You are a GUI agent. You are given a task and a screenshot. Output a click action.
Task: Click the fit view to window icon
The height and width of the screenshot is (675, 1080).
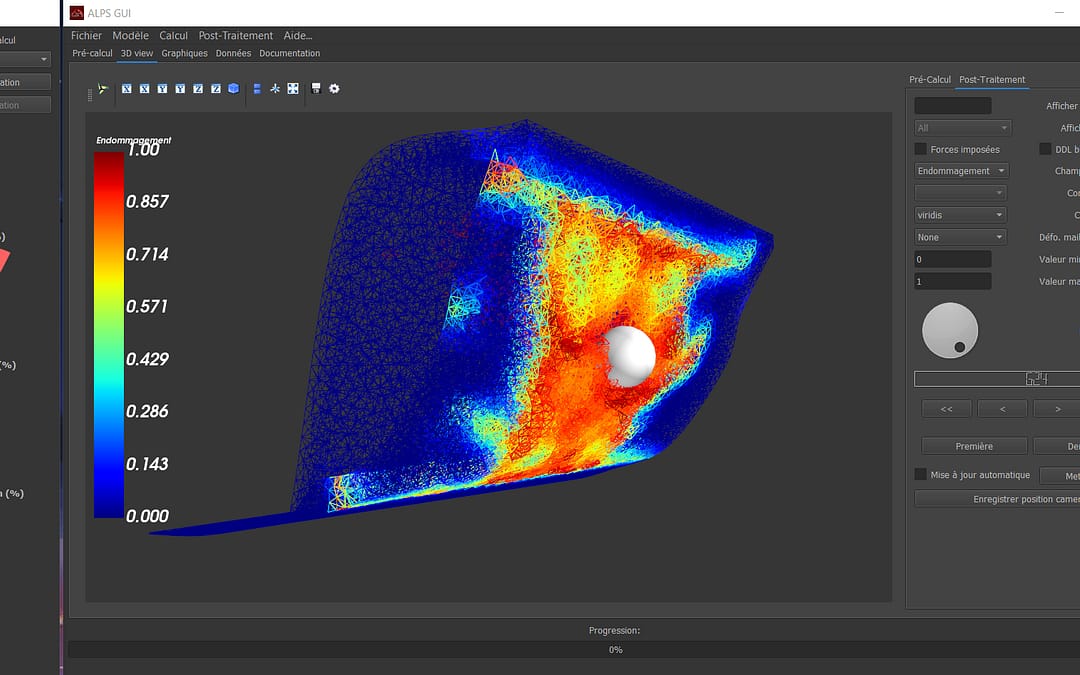pos(292,89)
